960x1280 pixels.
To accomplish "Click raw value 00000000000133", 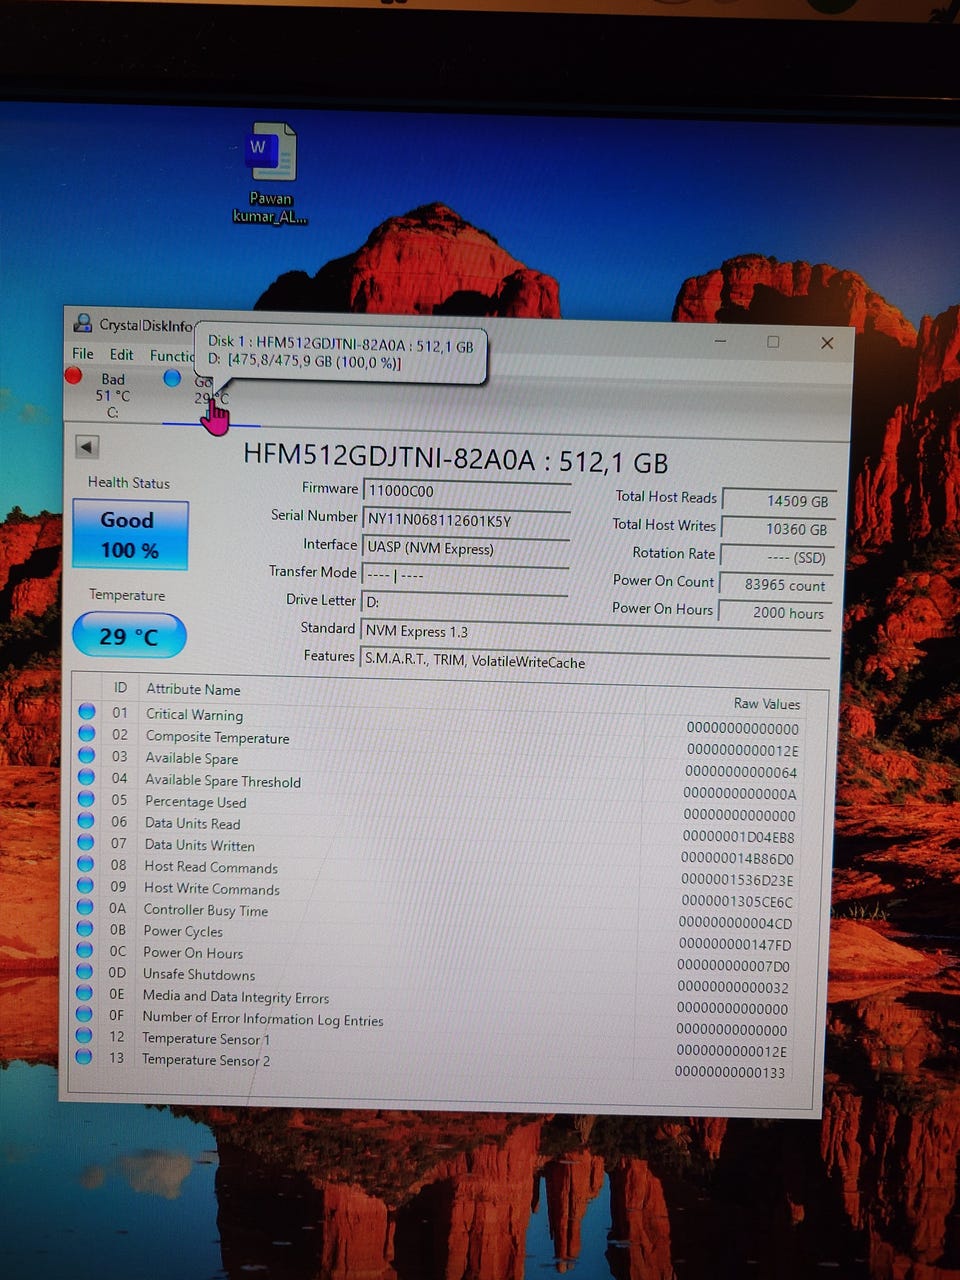I will point(730,1072).
